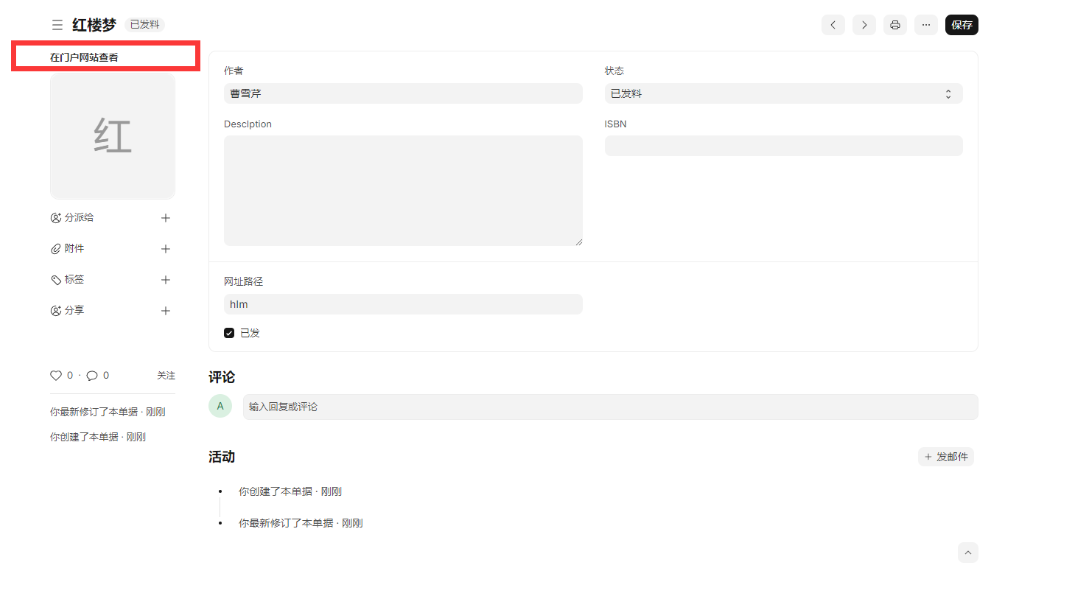1068x611 pixels.
Task: Go to next document arrow
Action: 864,25
